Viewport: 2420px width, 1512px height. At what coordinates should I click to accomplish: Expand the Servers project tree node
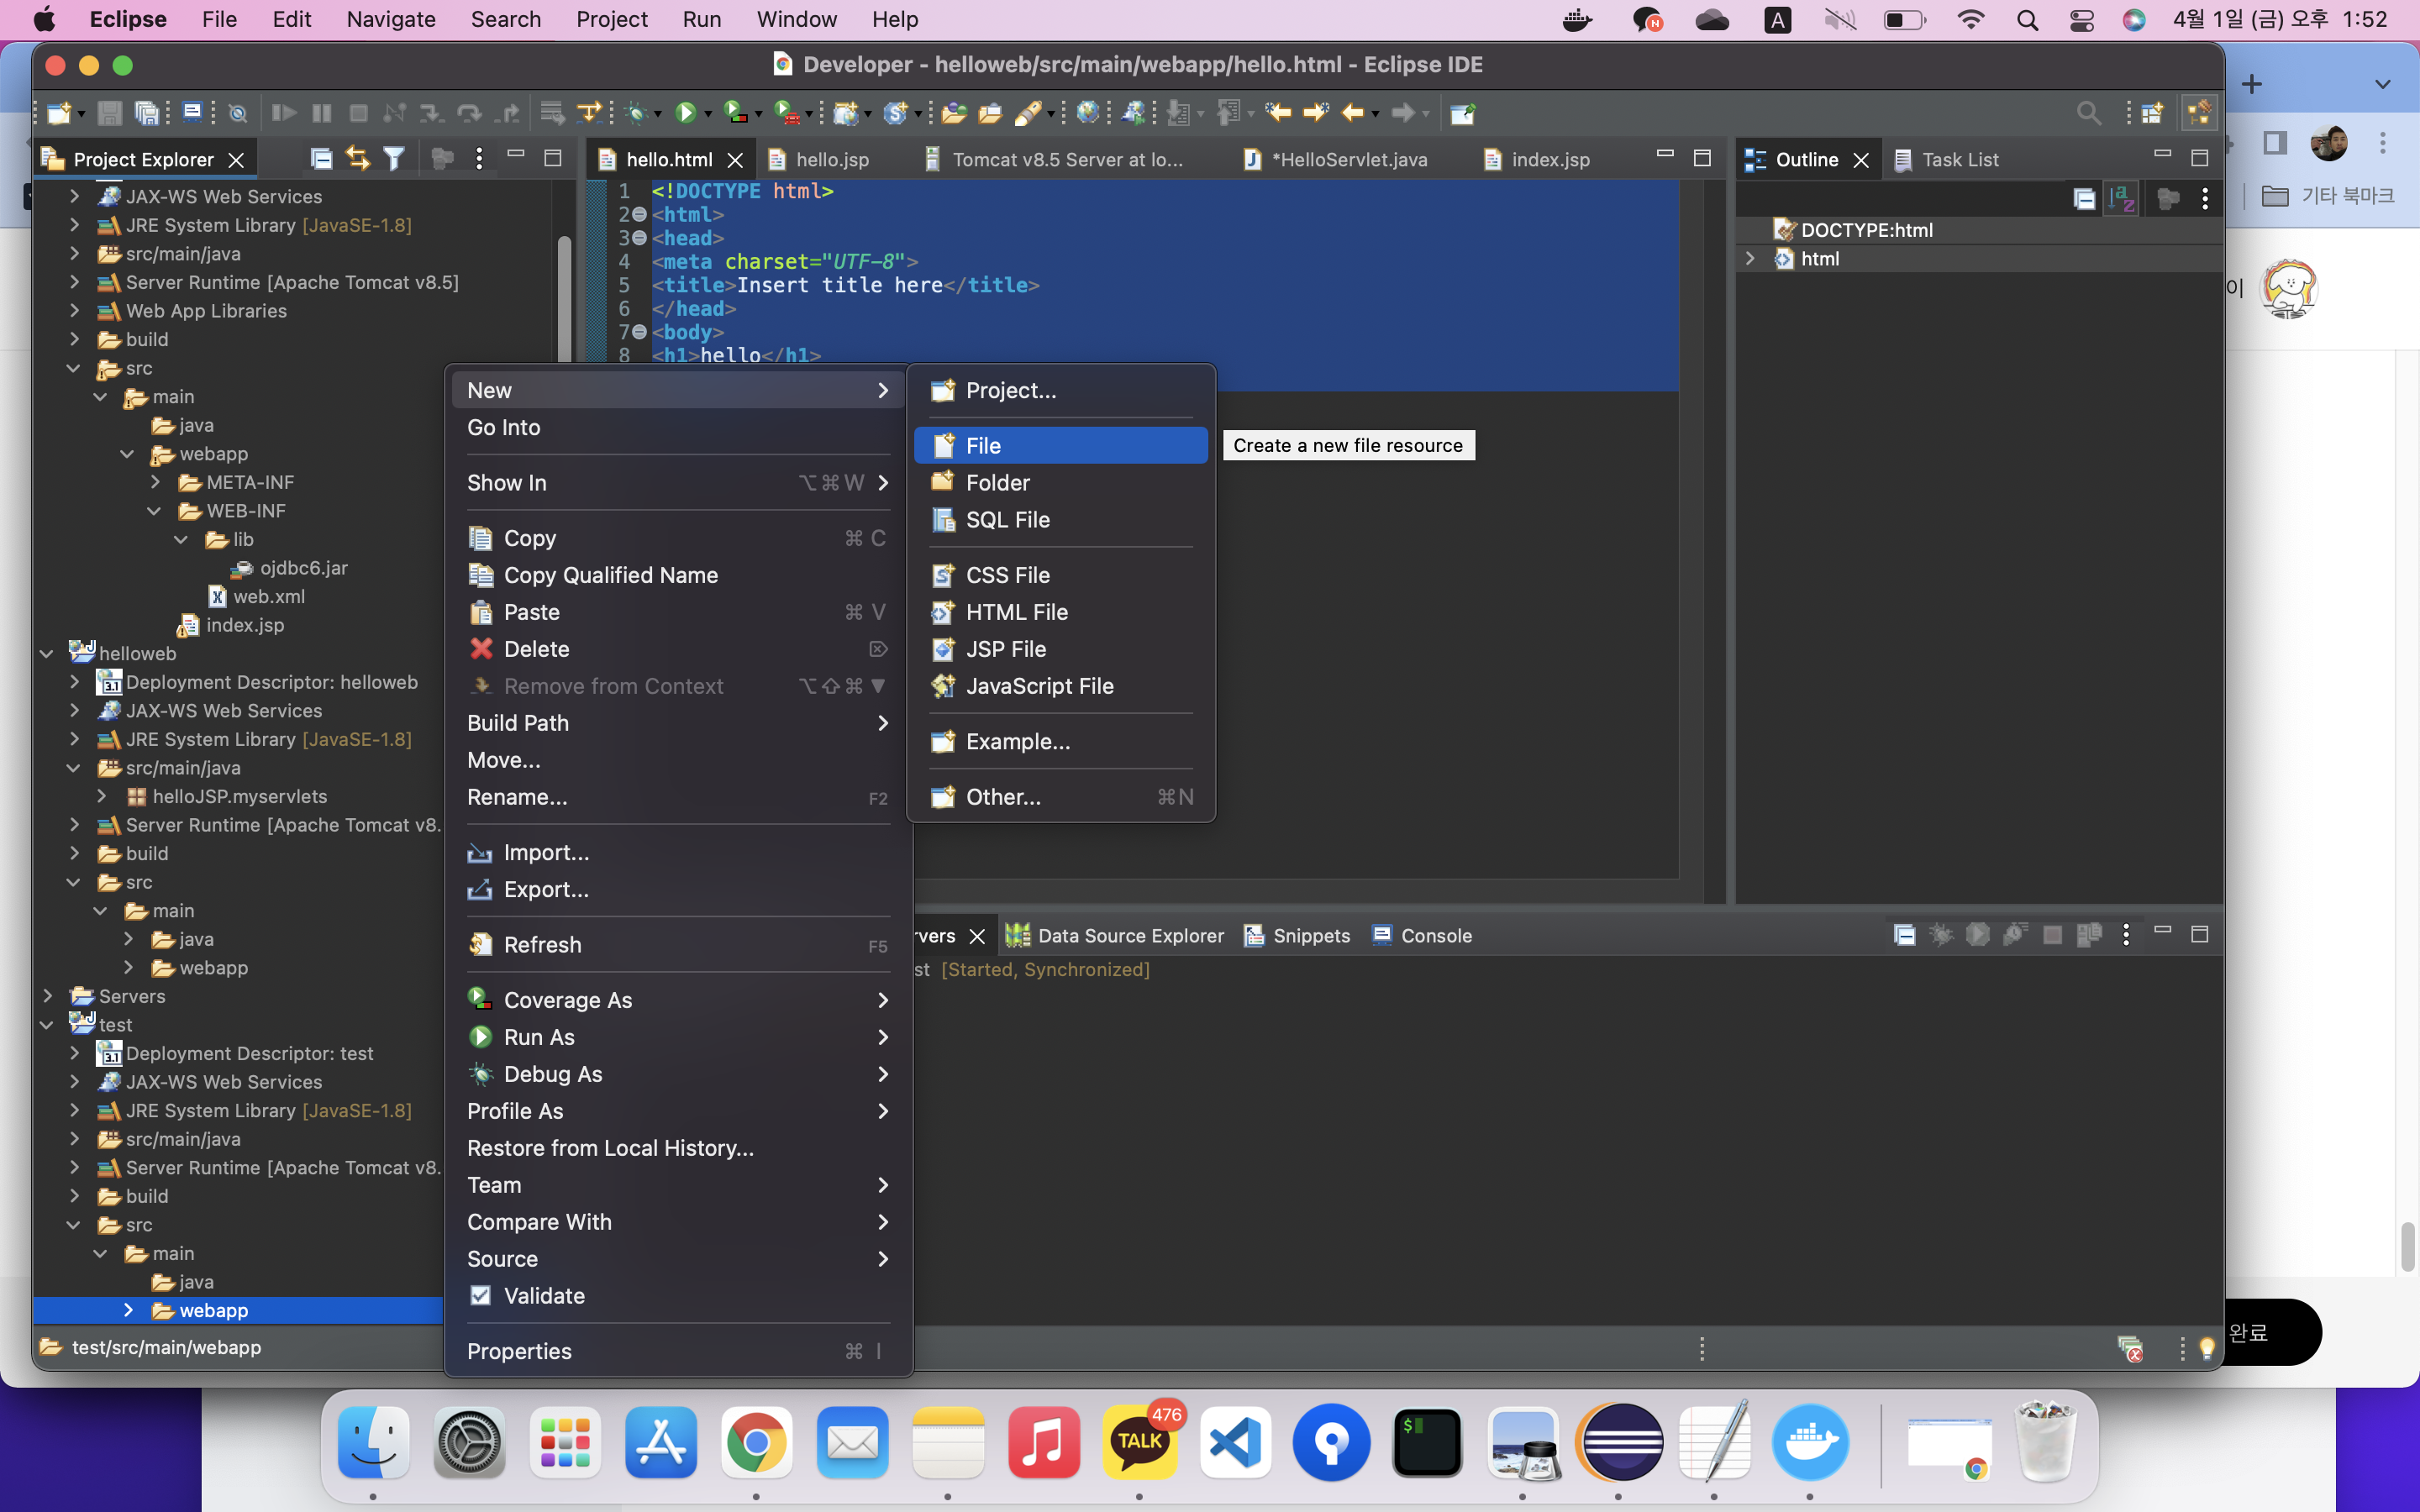(47, 996)
